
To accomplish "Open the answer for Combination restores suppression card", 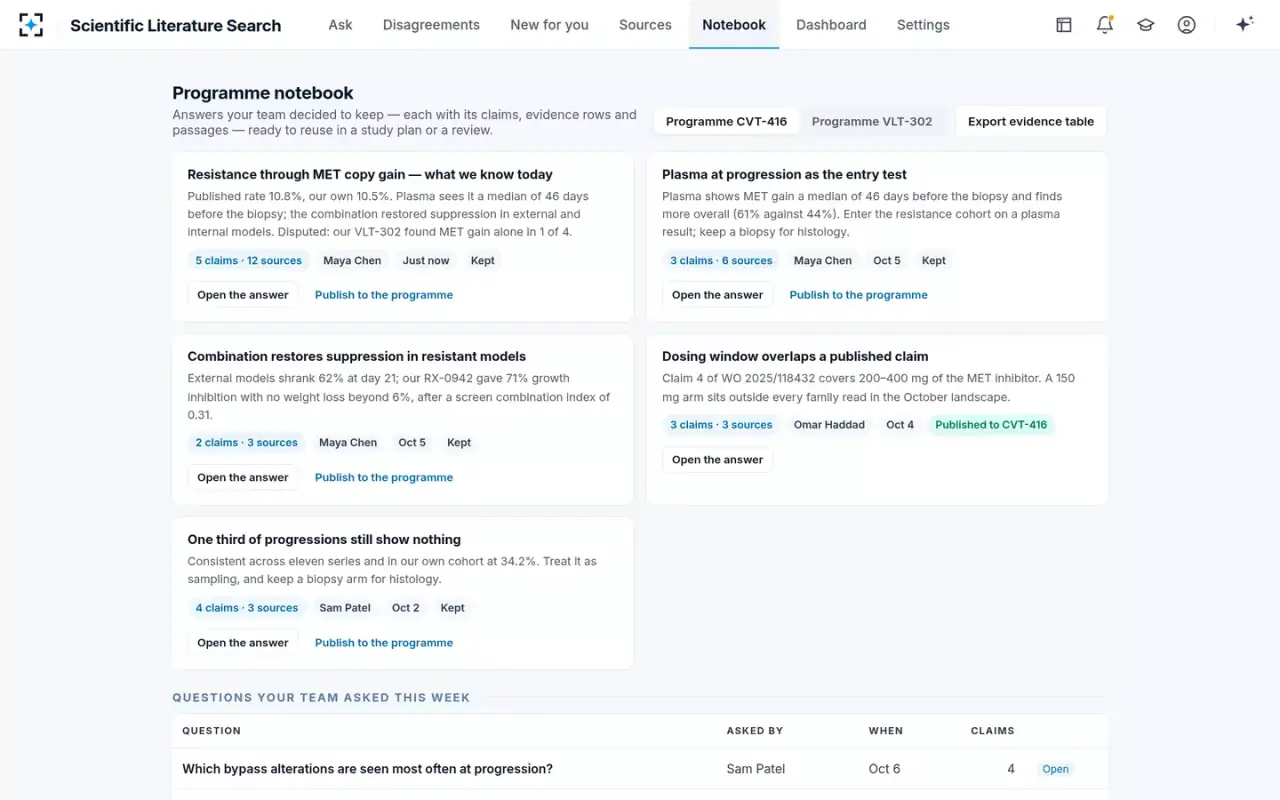I will pos(243,477).
